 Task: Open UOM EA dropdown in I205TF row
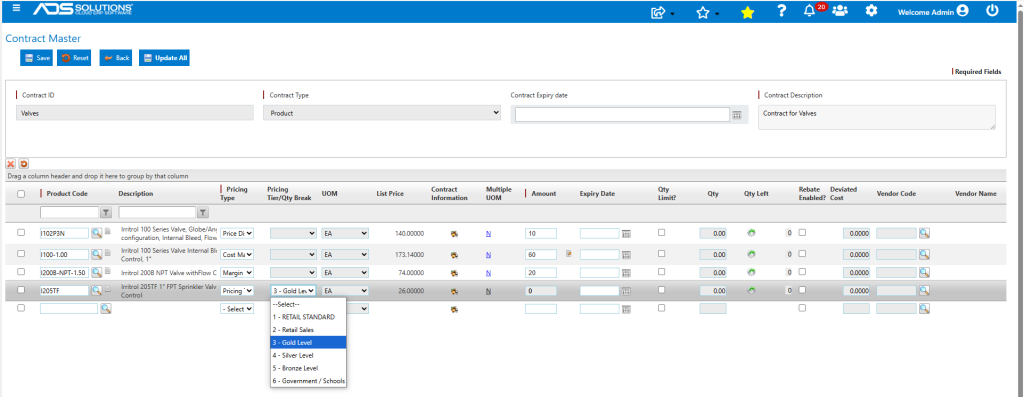[345, 291]
